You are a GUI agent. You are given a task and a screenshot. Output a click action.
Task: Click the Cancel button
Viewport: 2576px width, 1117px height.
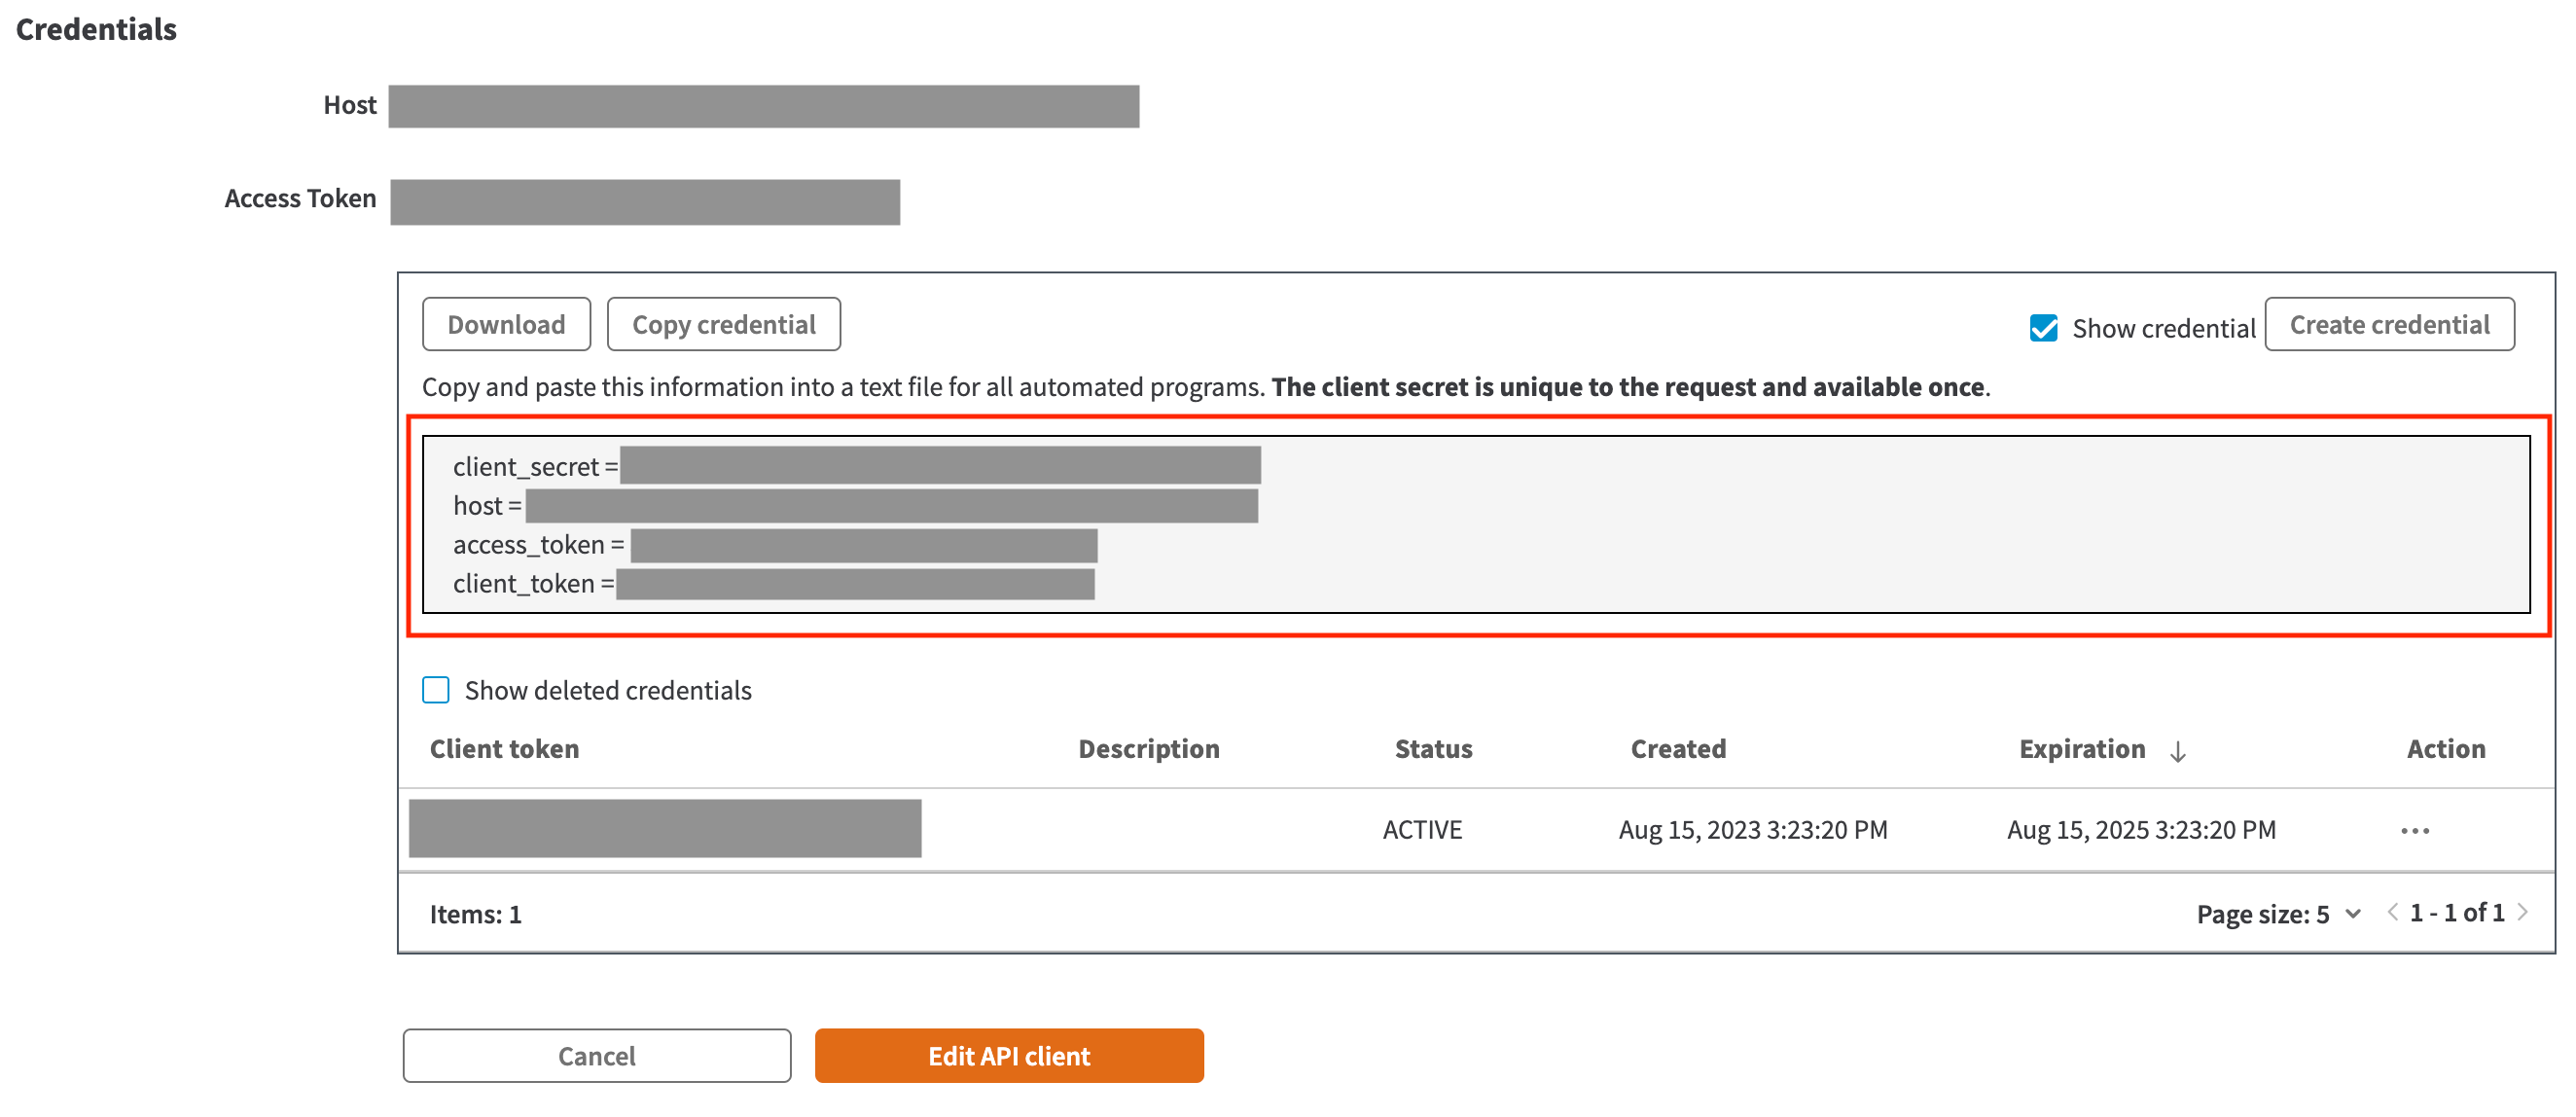[597, 1056]
